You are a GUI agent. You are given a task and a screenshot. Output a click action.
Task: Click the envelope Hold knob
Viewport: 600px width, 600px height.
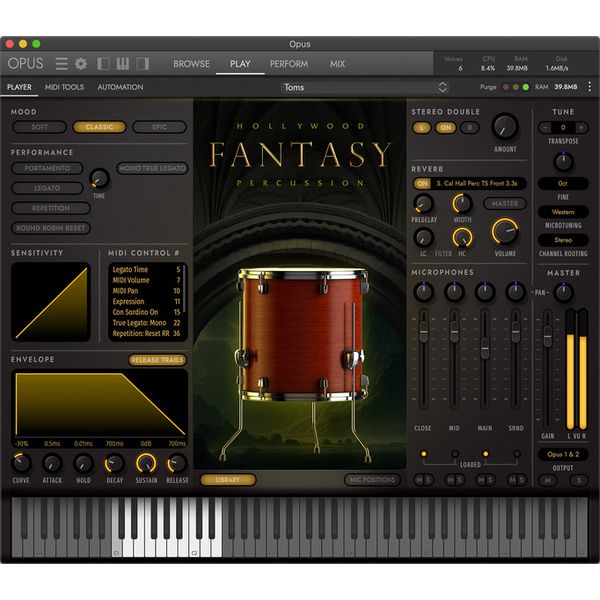pos(83,463)
